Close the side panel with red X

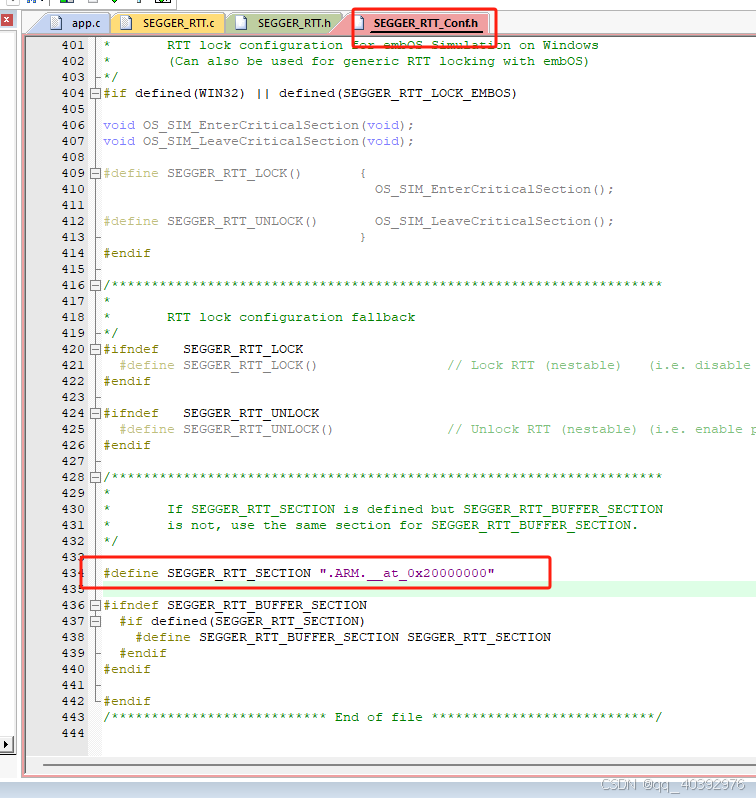coord(7,20)
